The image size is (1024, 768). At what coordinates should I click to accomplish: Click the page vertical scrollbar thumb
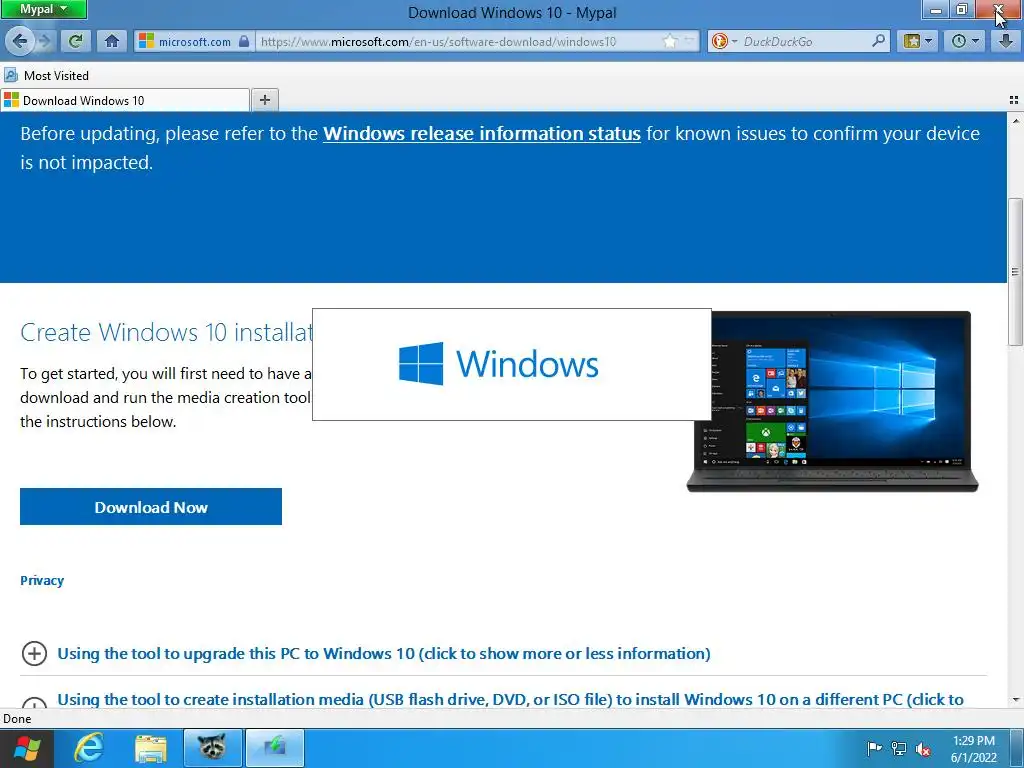[x=1015, y=272]
